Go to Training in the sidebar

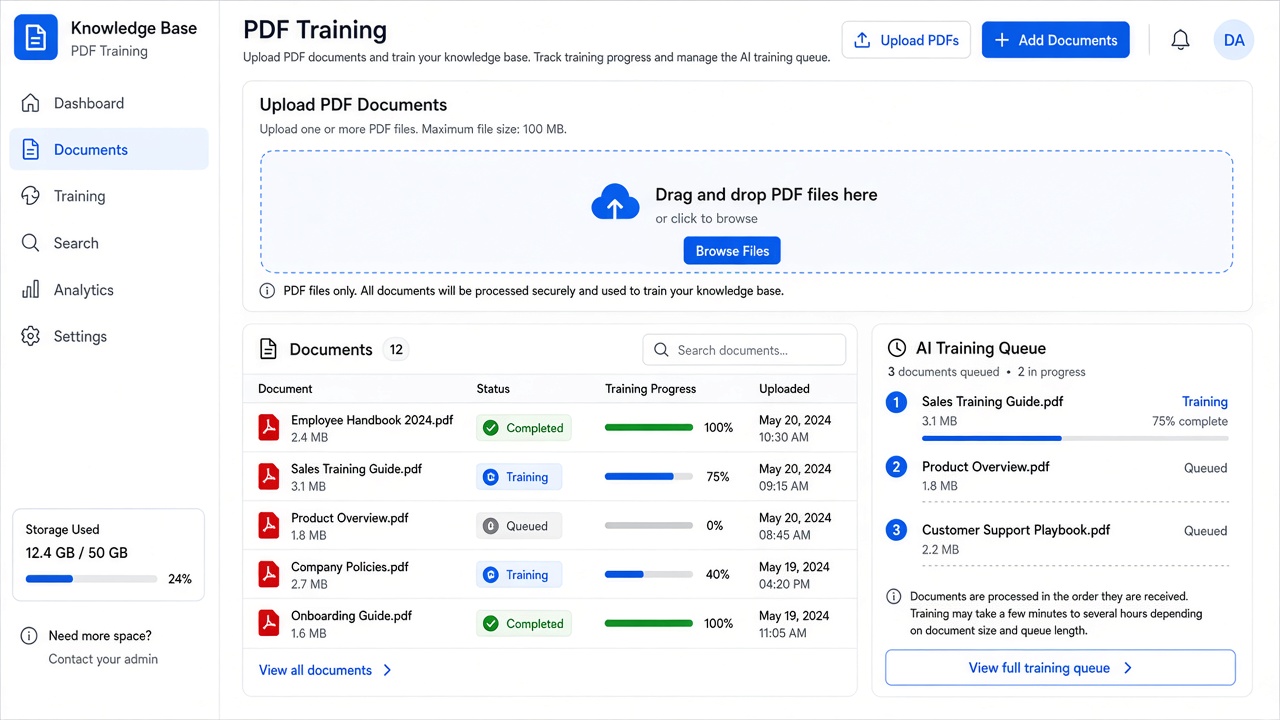pos(109,196)
